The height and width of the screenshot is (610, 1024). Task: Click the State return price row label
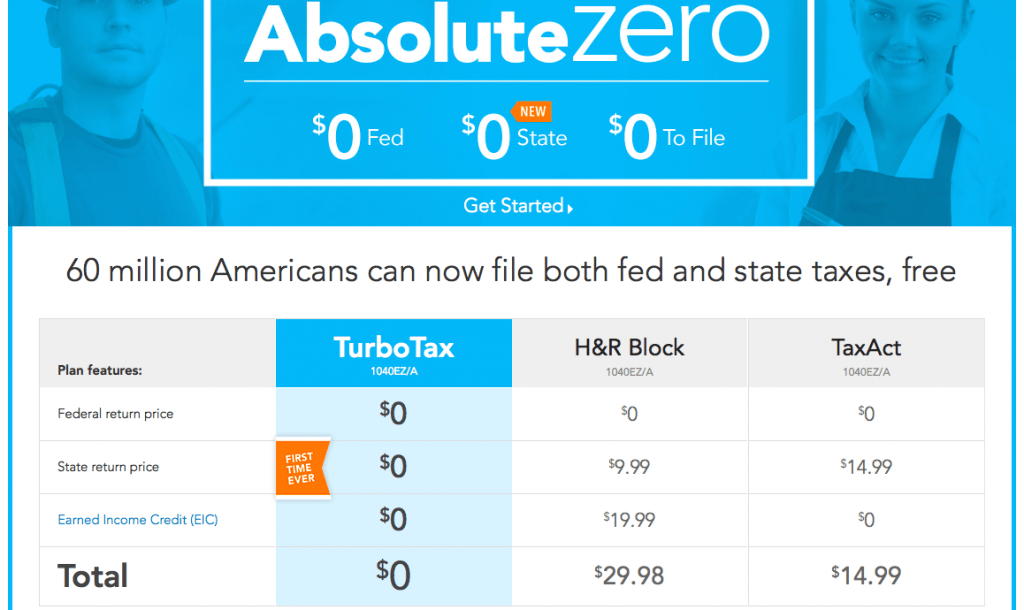pos(108,467)
